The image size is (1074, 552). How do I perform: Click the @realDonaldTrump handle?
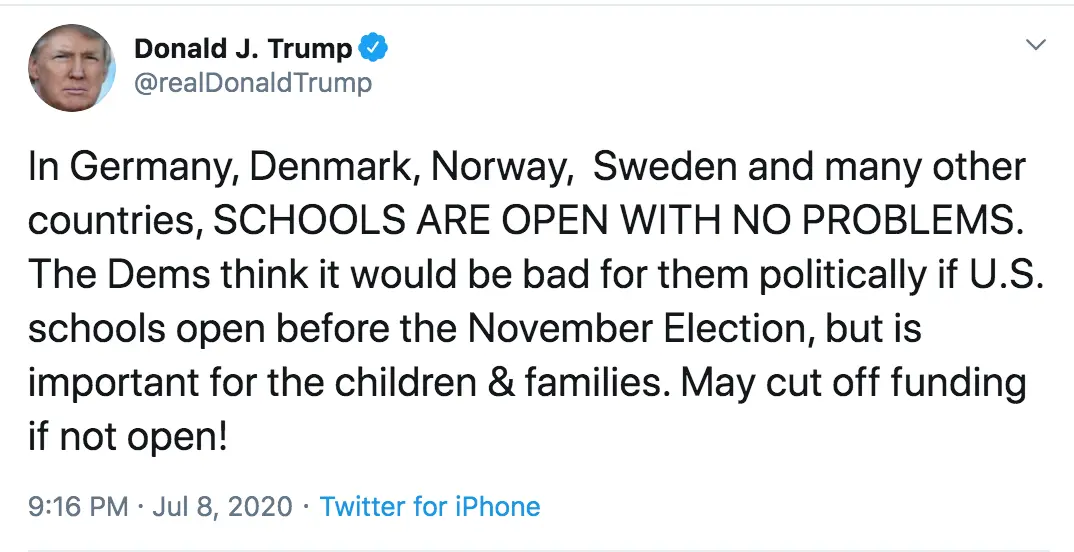pos(252,83)
